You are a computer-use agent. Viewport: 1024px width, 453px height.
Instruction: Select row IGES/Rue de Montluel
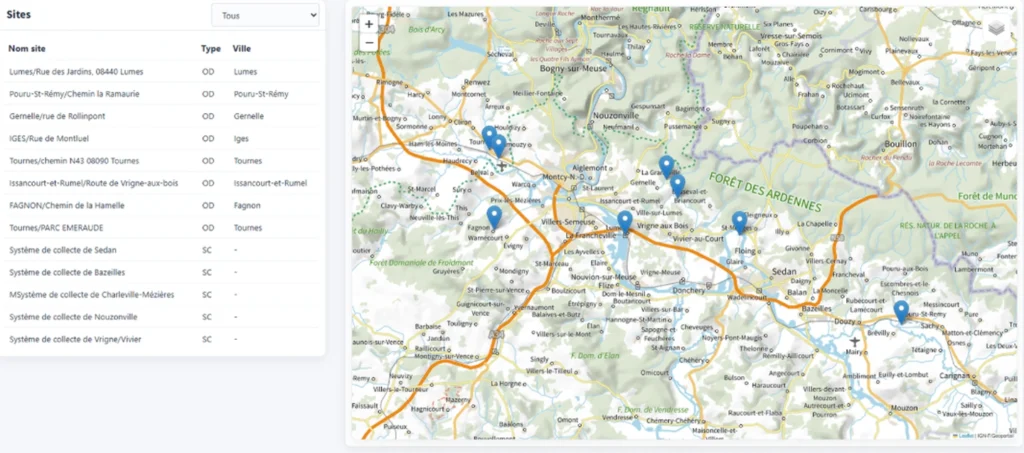coord(160,138)
